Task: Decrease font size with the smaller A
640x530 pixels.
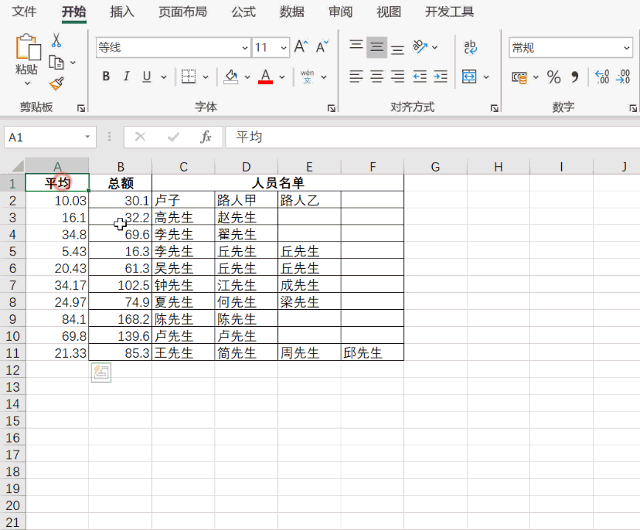Action: tap(322, 47)
